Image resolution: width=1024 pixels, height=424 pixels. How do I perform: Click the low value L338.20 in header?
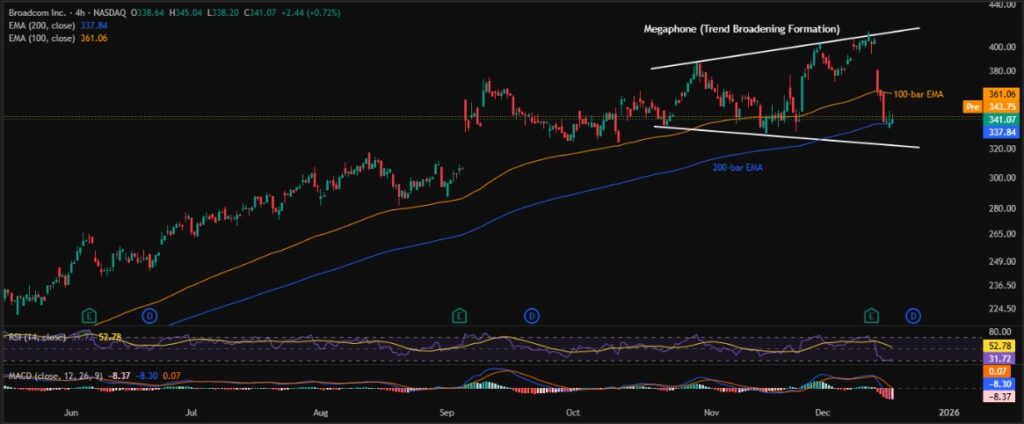point(223,13)
